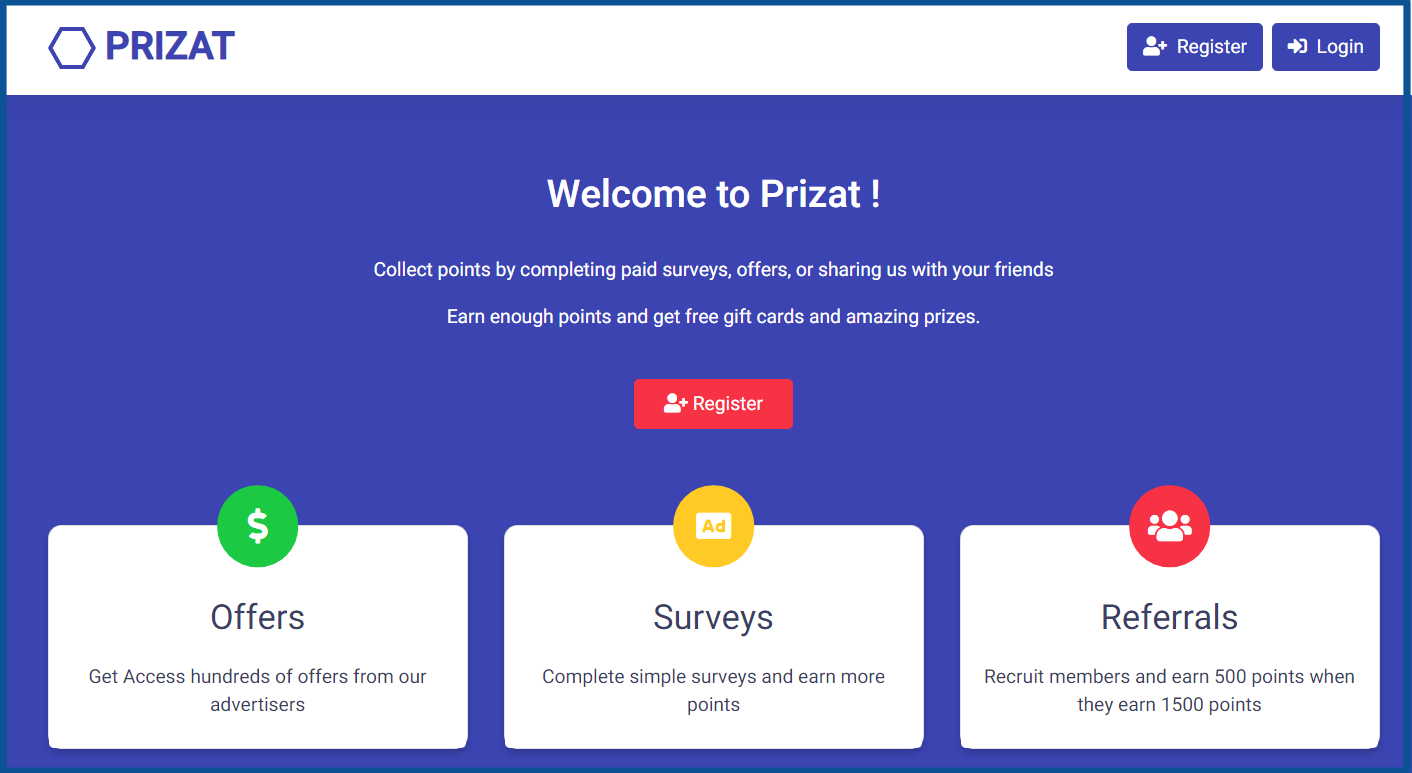1412x773 pixels.
Task: Select the Referrals card heading
Action: (1170, 617)
